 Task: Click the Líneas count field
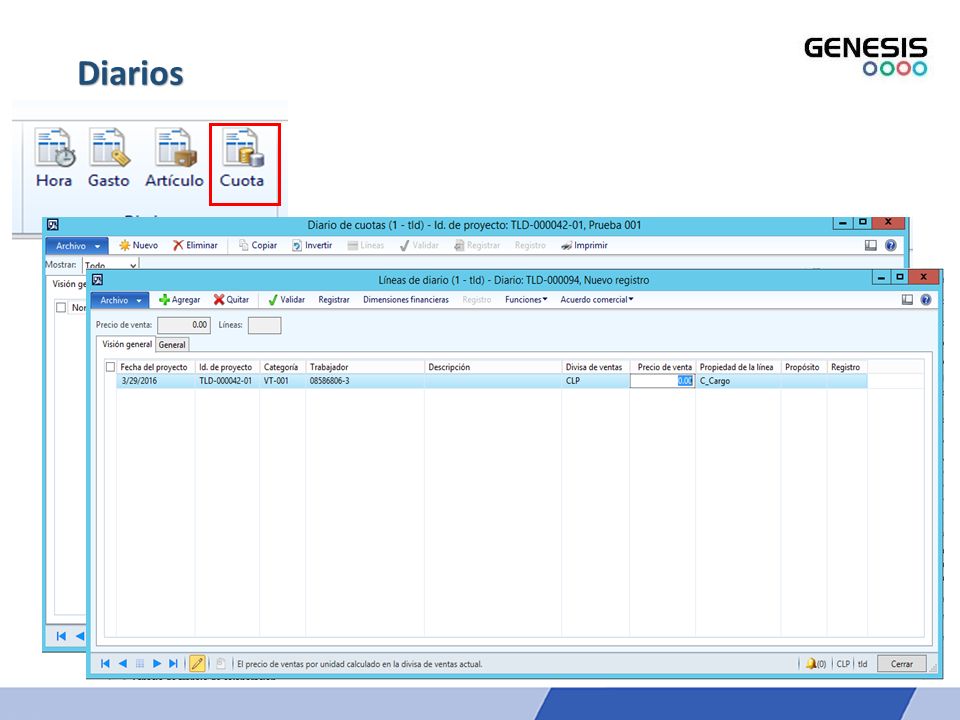pyautogui.click(x=264, y=325)
